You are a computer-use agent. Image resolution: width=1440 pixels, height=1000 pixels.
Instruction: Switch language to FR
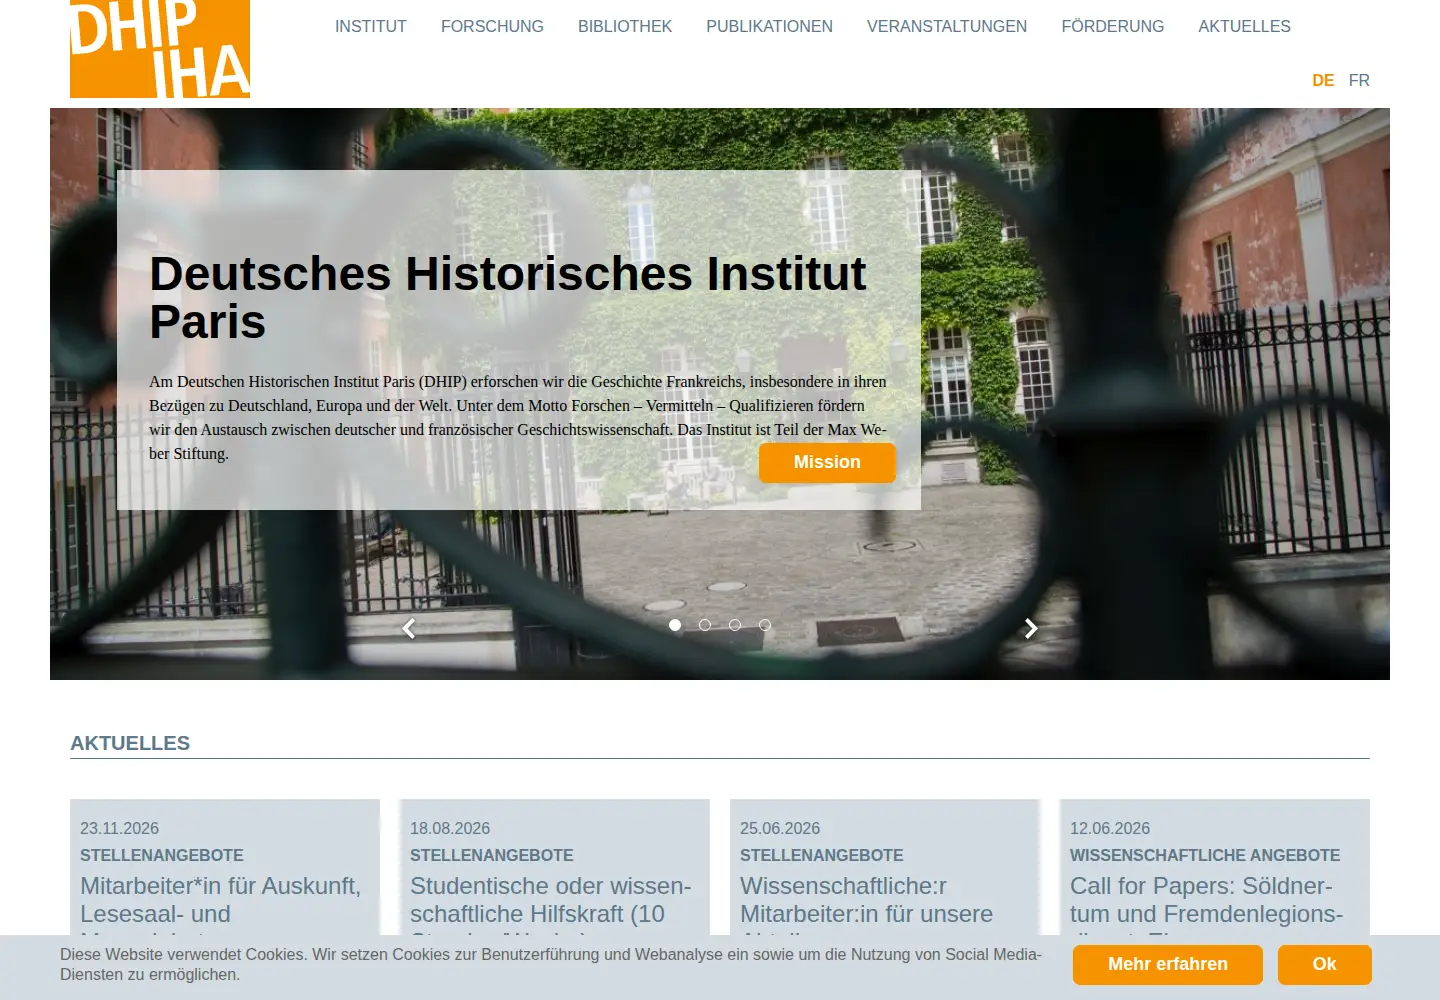click(1359, 80)
